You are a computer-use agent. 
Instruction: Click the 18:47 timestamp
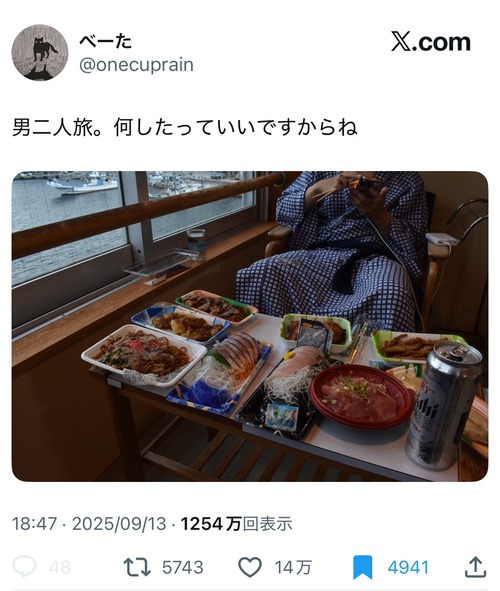tap(35, 524)
